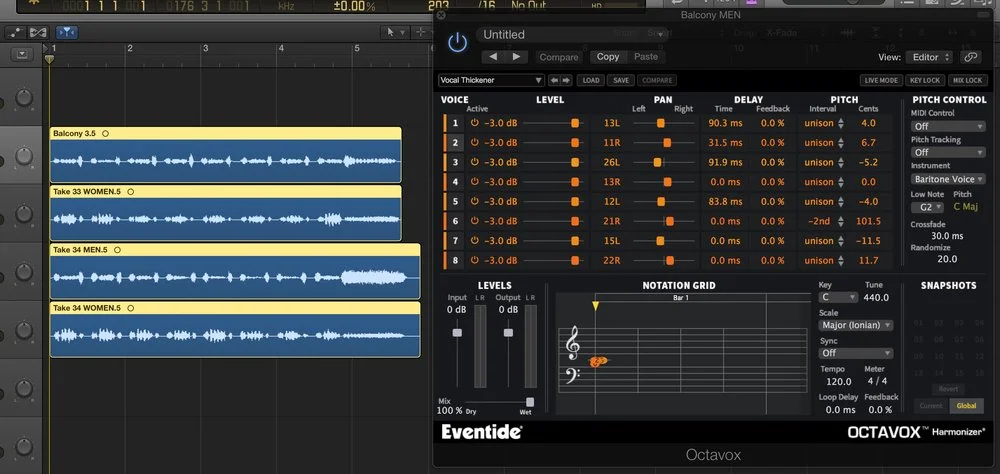The image size is (1000, 474).
Task: Open the Pitch Tracking dropdown
Action: coord(948,152)
